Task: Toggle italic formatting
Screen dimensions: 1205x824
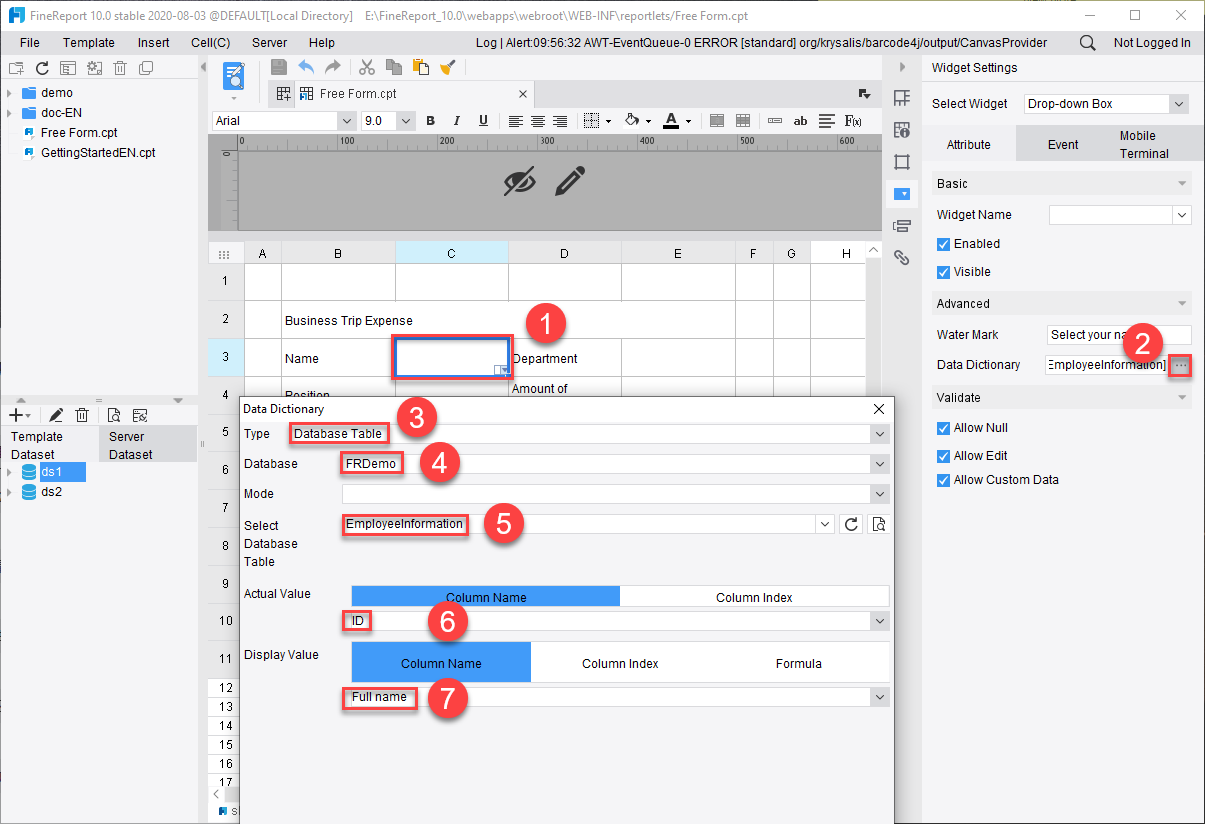Action: point(457,121)
